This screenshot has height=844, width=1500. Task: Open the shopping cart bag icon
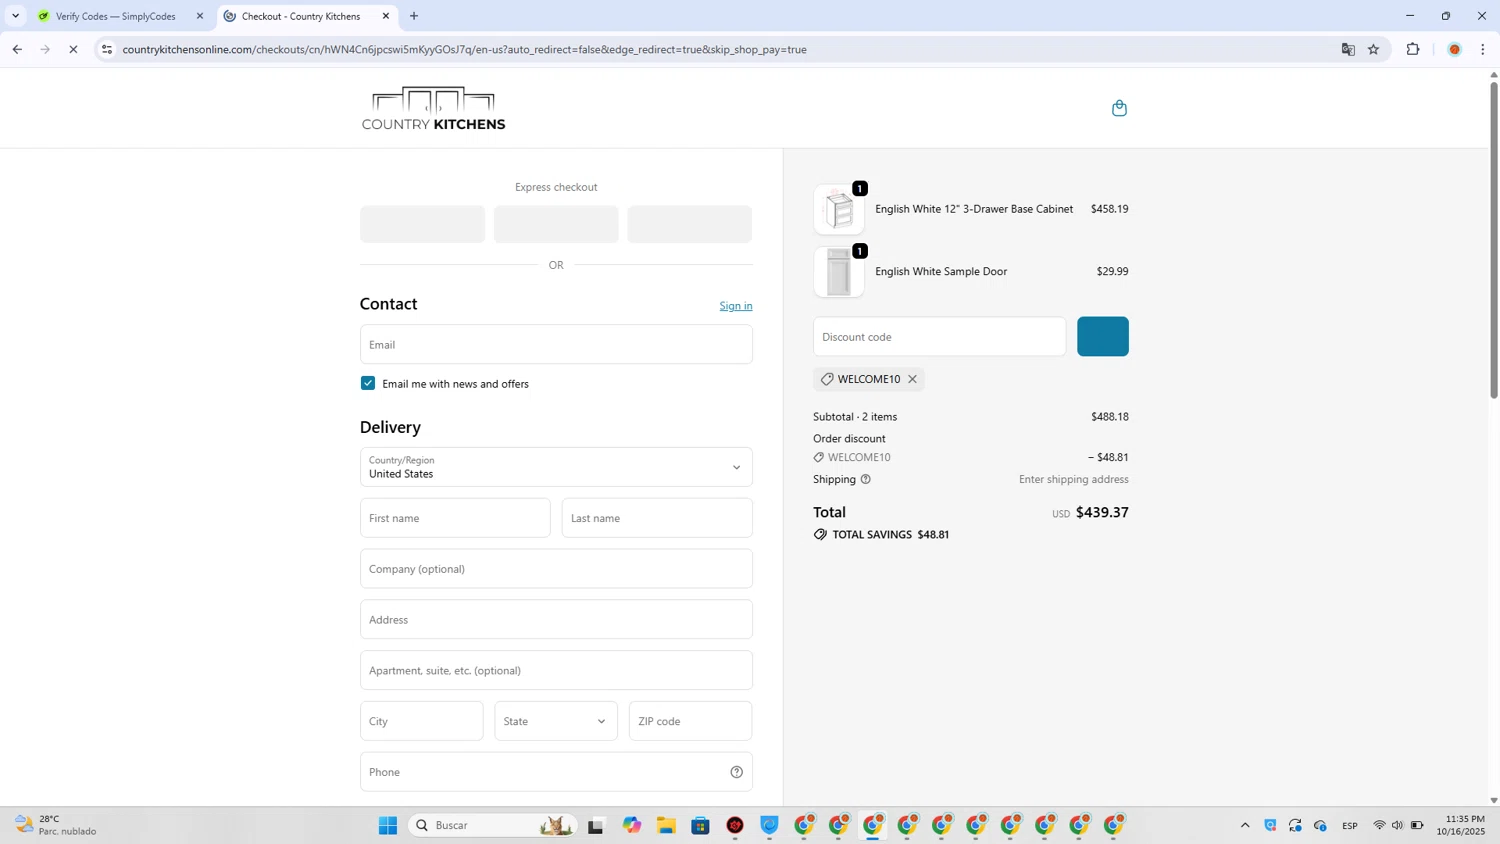(x=1119, y=108)
